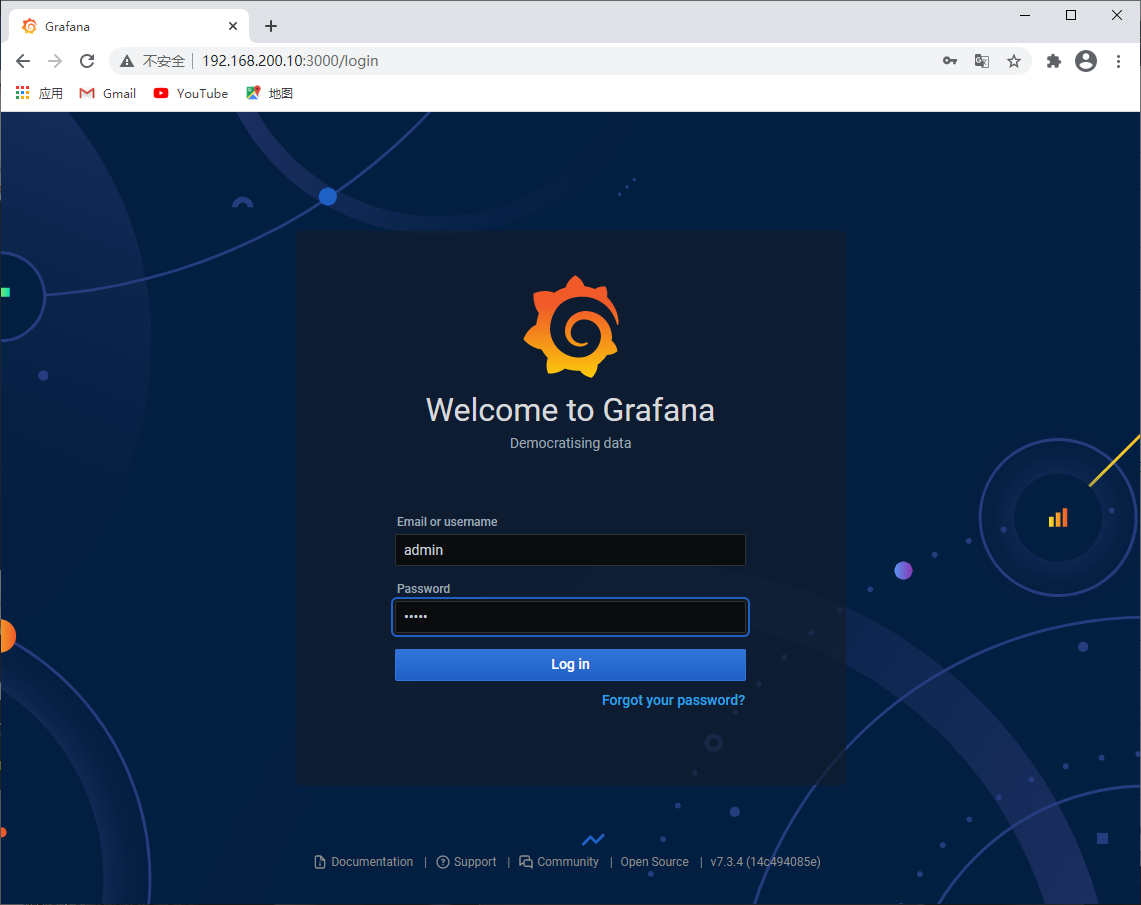Open a new browser tab
This screenshot has width=1141, height=905.
(x=271, y=26)
